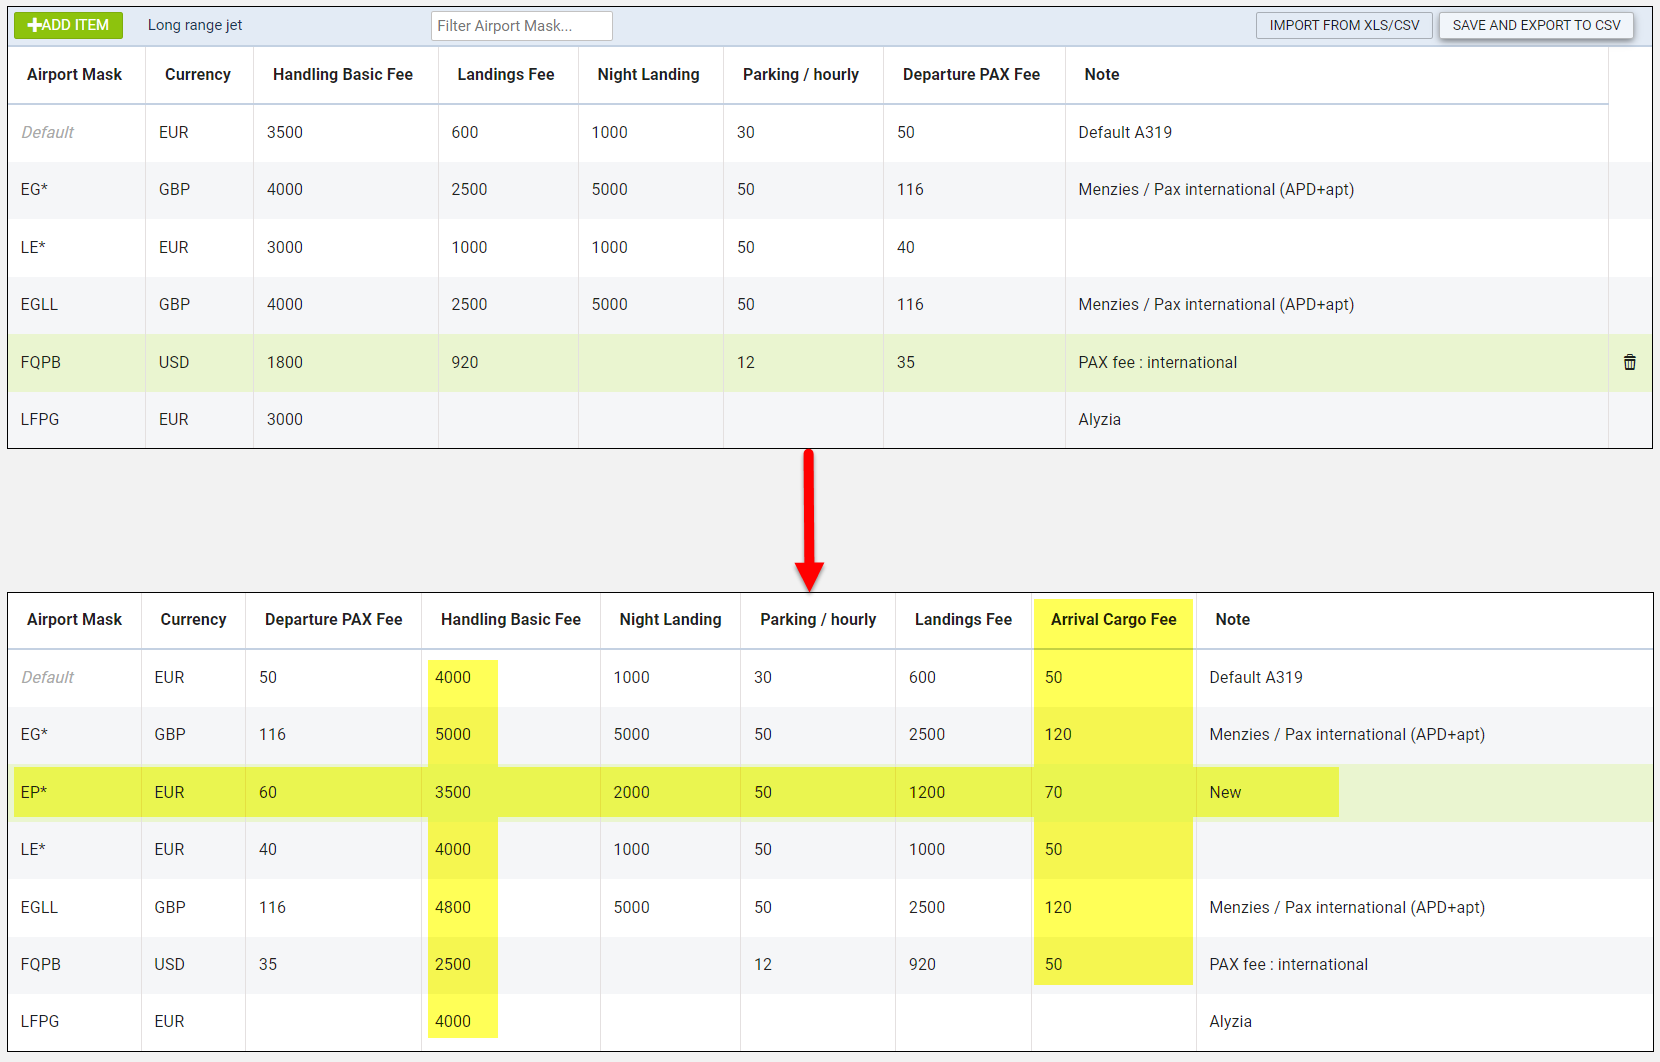This screenshot has height=1062, width=1660.
Task: Click Night Landing header in top table
Action: click(x=649, y=74)
